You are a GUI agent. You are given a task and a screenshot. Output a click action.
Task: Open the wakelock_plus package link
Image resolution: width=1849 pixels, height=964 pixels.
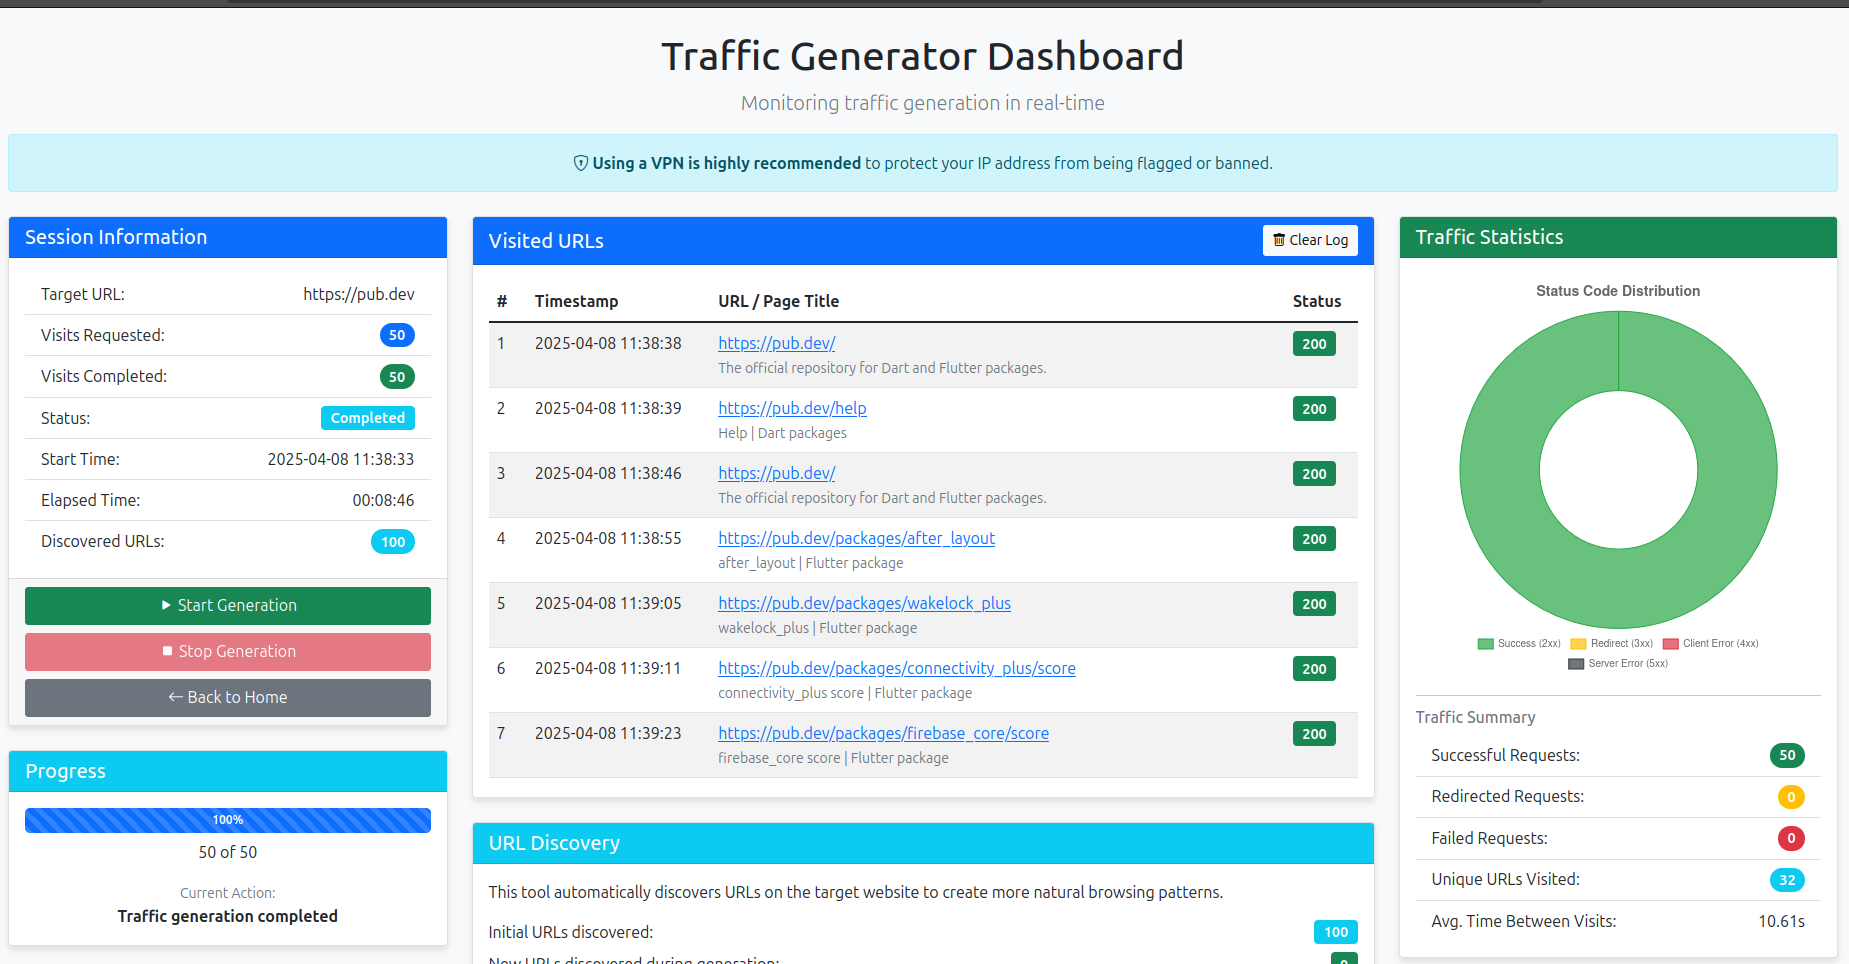(x=864, y=603)
